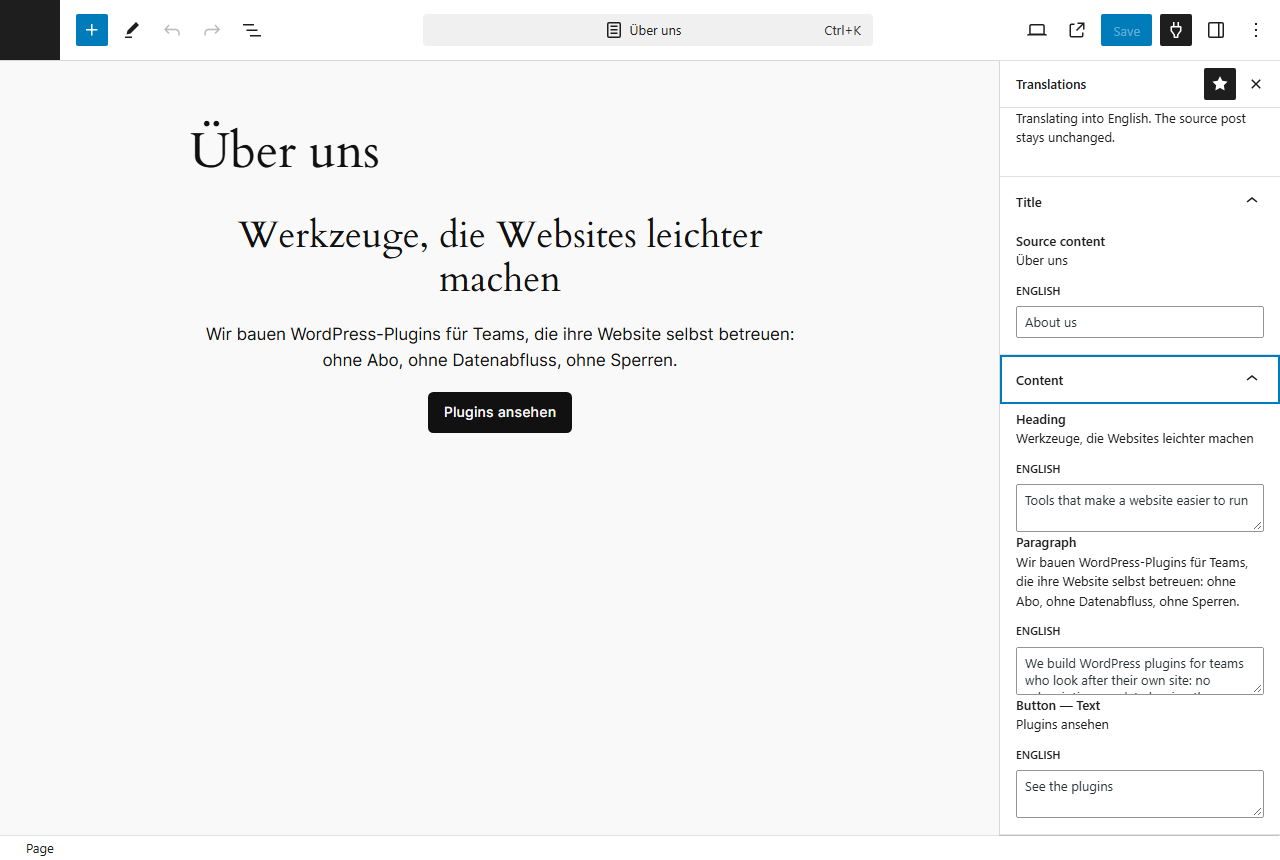Collapse the Content panel

coord(1140,380)
